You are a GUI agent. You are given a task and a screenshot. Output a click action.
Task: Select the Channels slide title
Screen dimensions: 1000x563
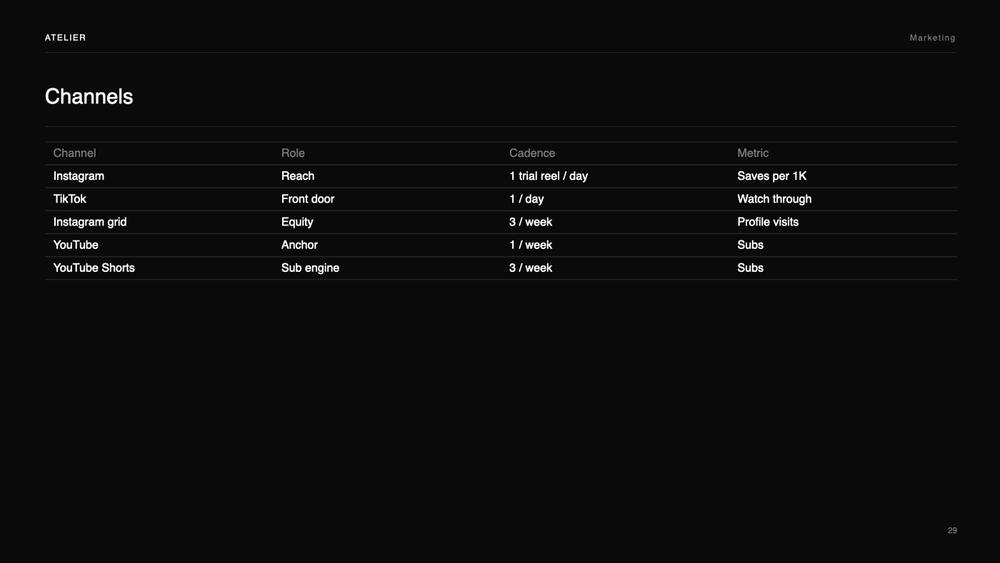tap(89, 96)
